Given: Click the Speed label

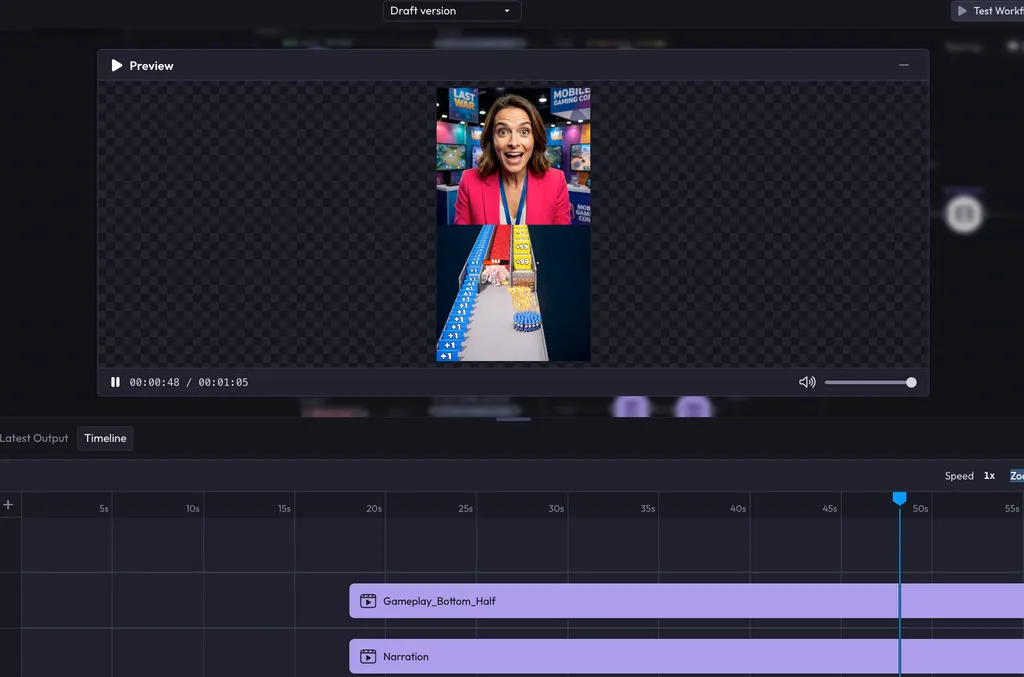Looking at the screenshot, I should click(x=959, y=476).
